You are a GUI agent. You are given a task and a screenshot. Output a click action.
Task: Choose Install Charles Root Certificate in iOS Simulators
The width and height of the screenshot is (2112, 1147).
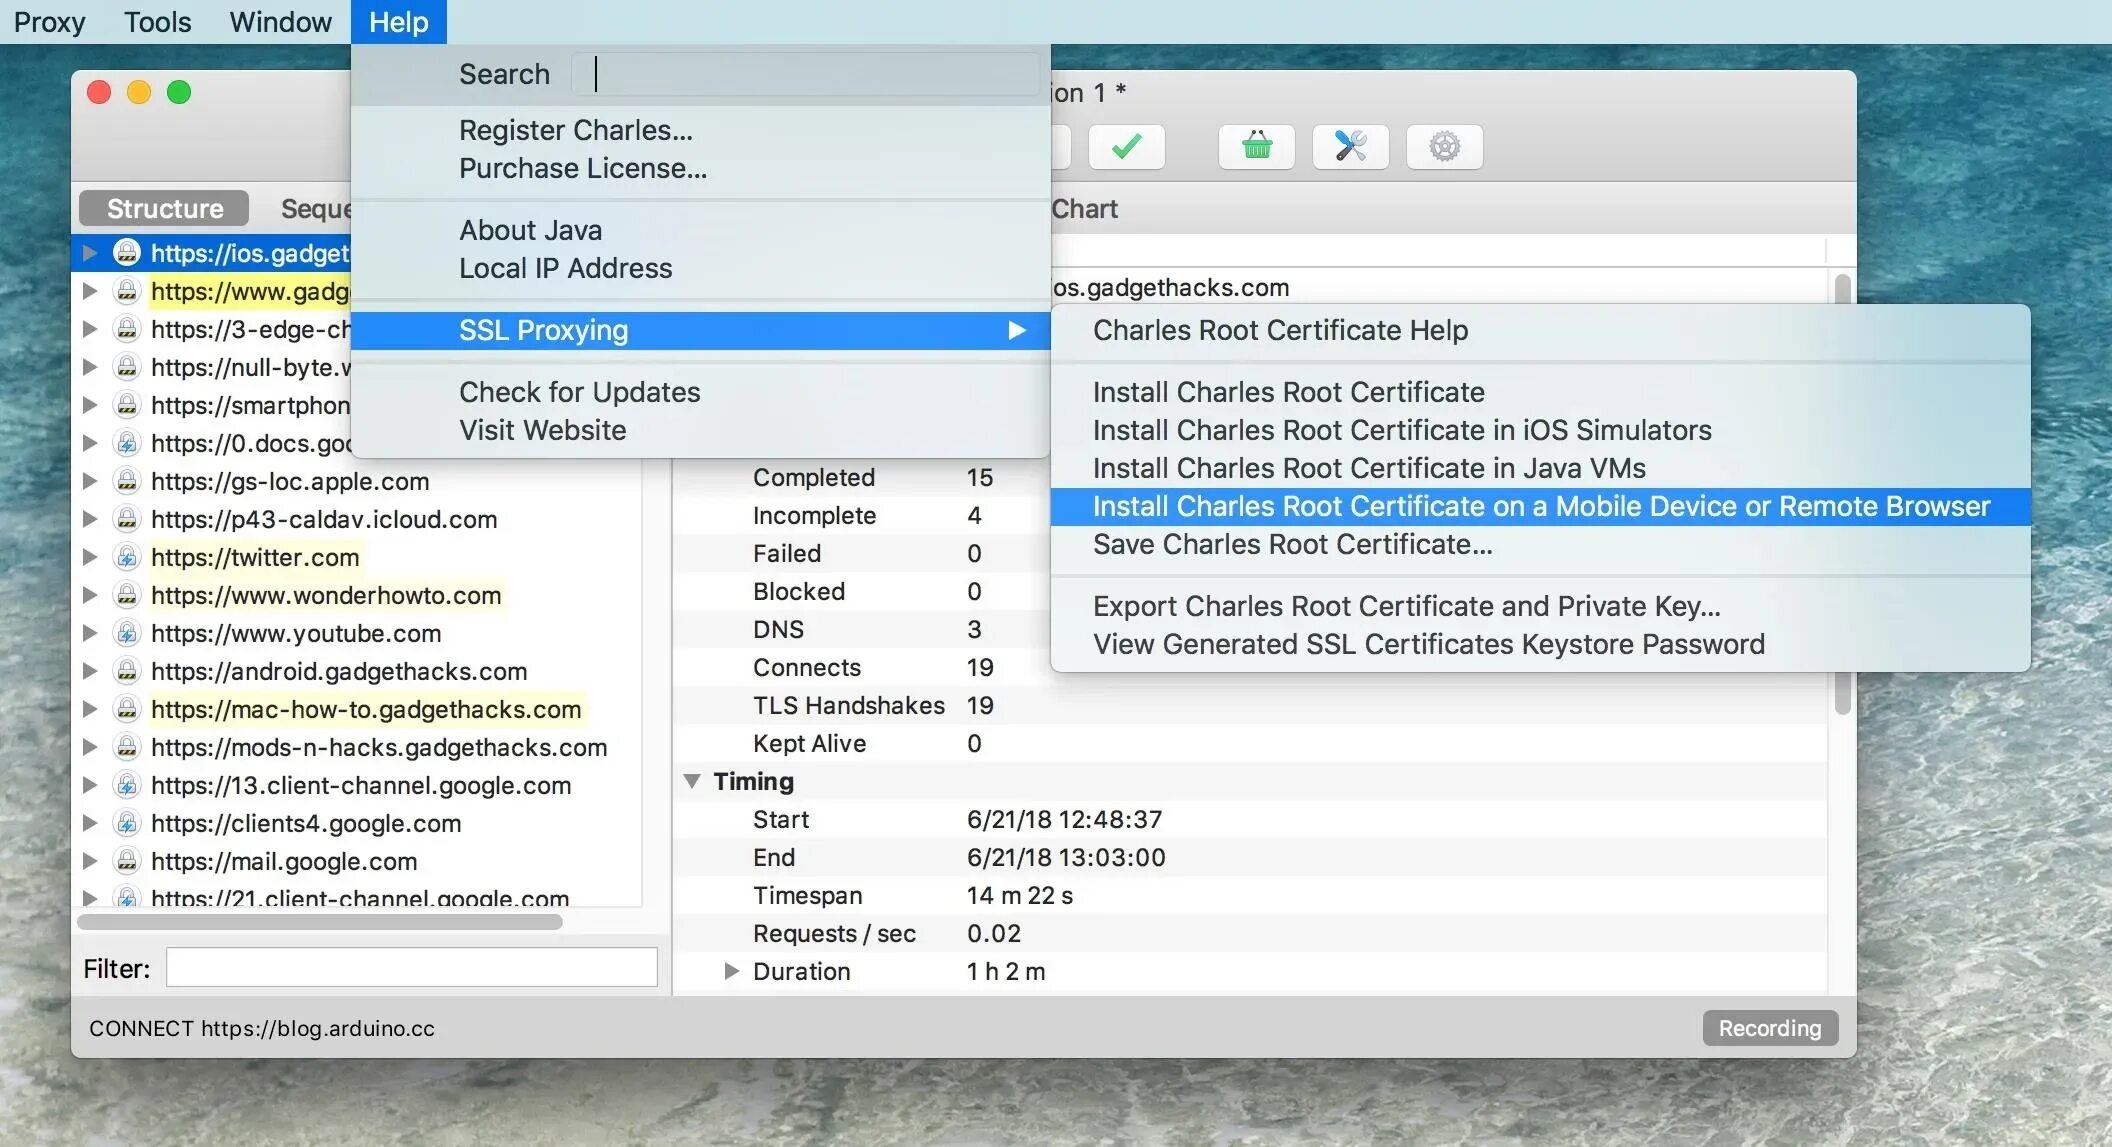pyautogui.click(x=1401, y=430)
